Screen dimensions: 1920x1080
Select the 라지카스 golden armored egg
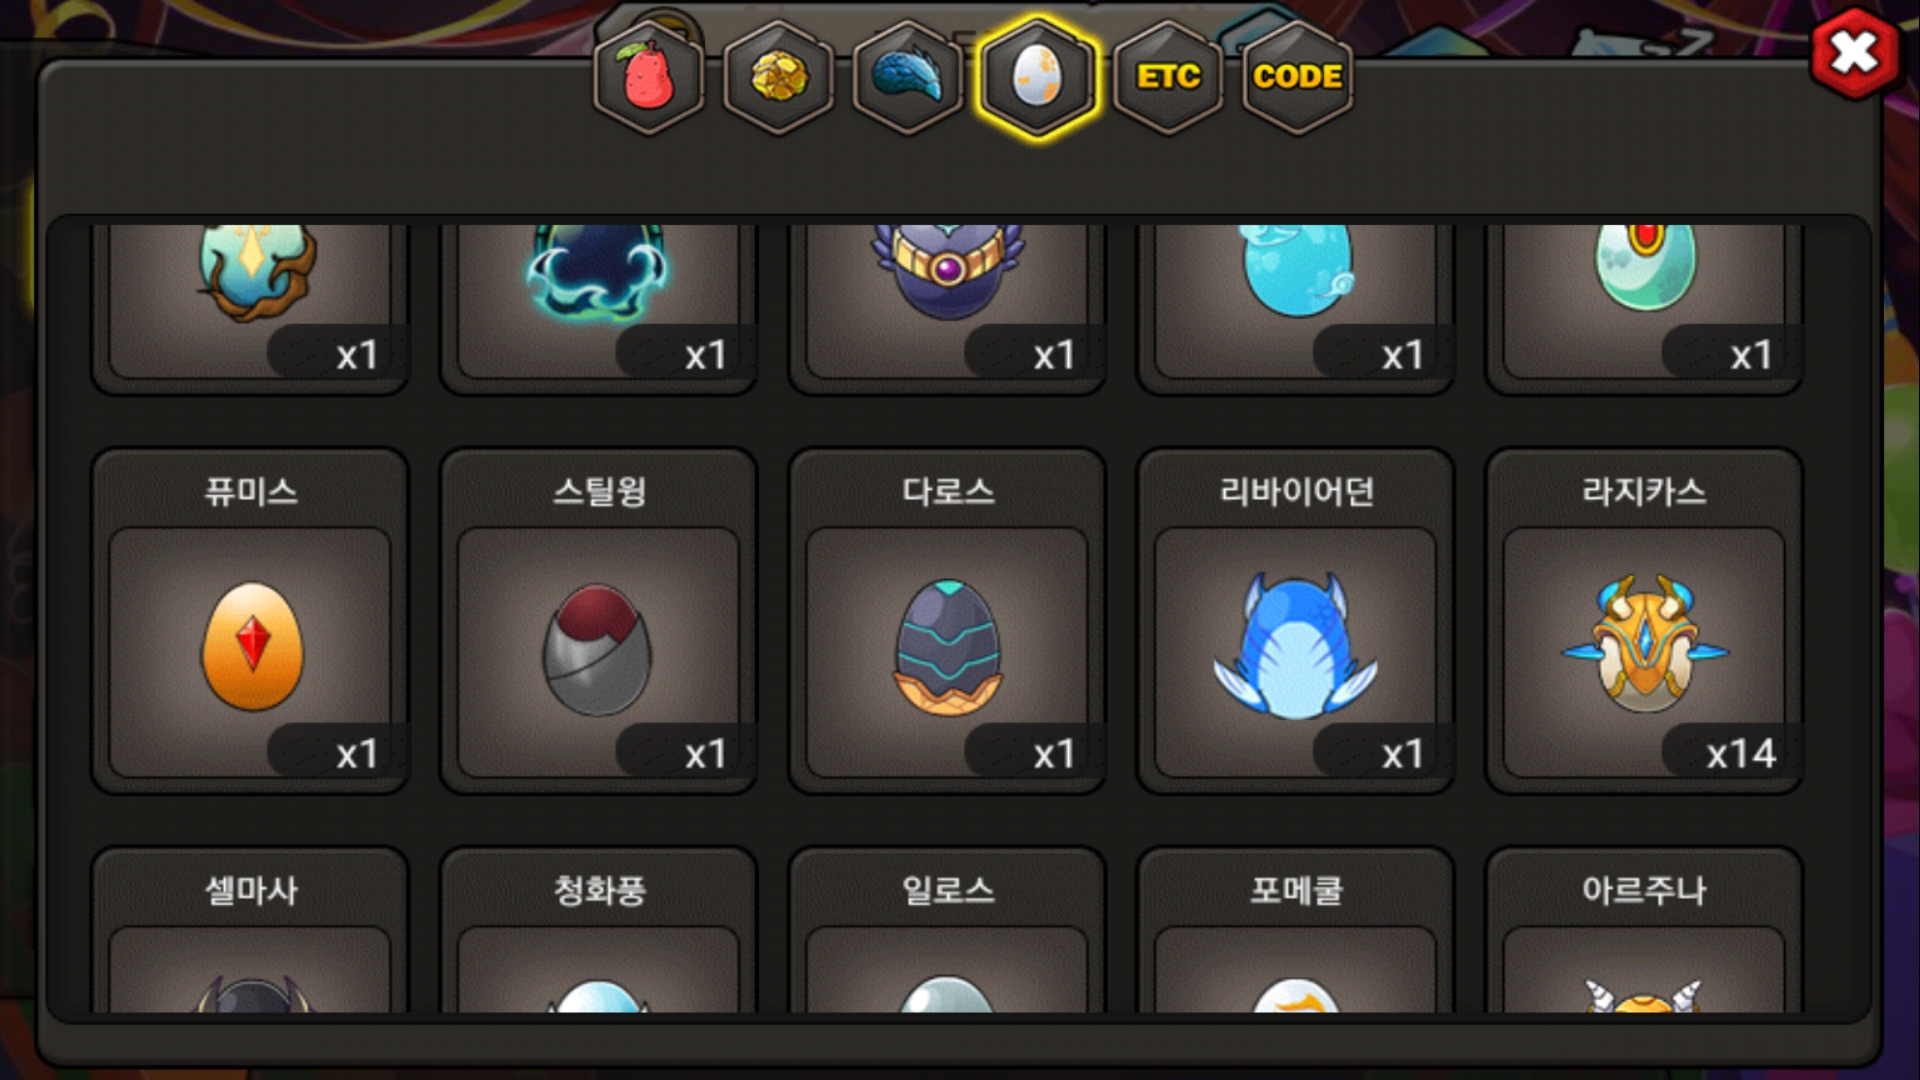click(x=1644, y=621)
